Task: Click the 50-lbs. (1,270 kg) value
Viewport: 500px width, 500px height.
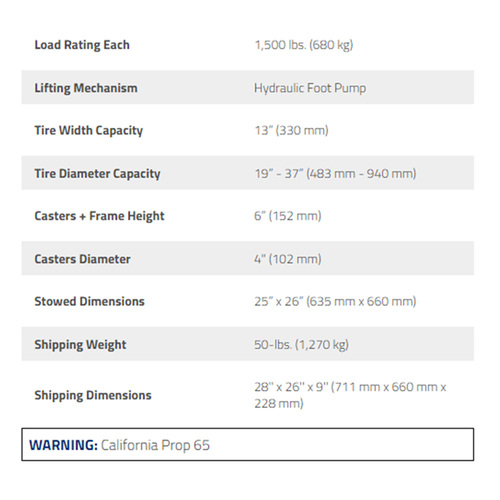Action: tap(301, 345)
